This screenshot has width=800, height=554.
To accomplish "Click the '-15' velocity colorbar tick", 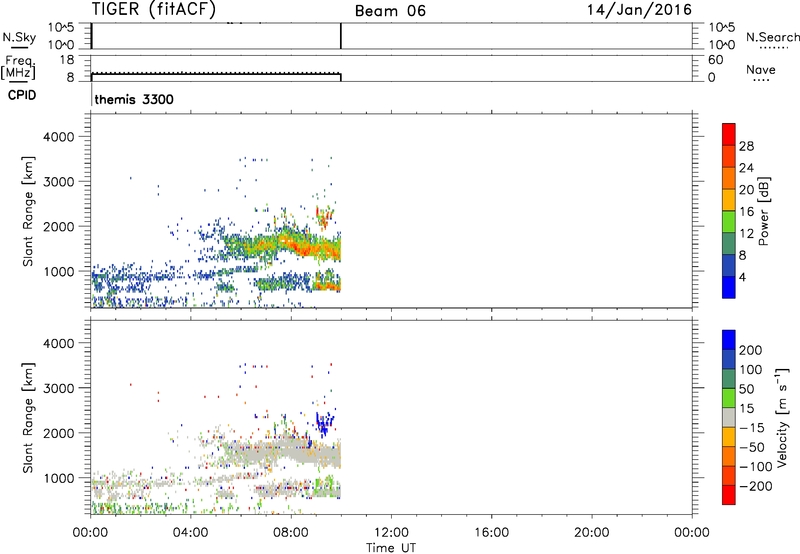I will [x=752, y=428].
